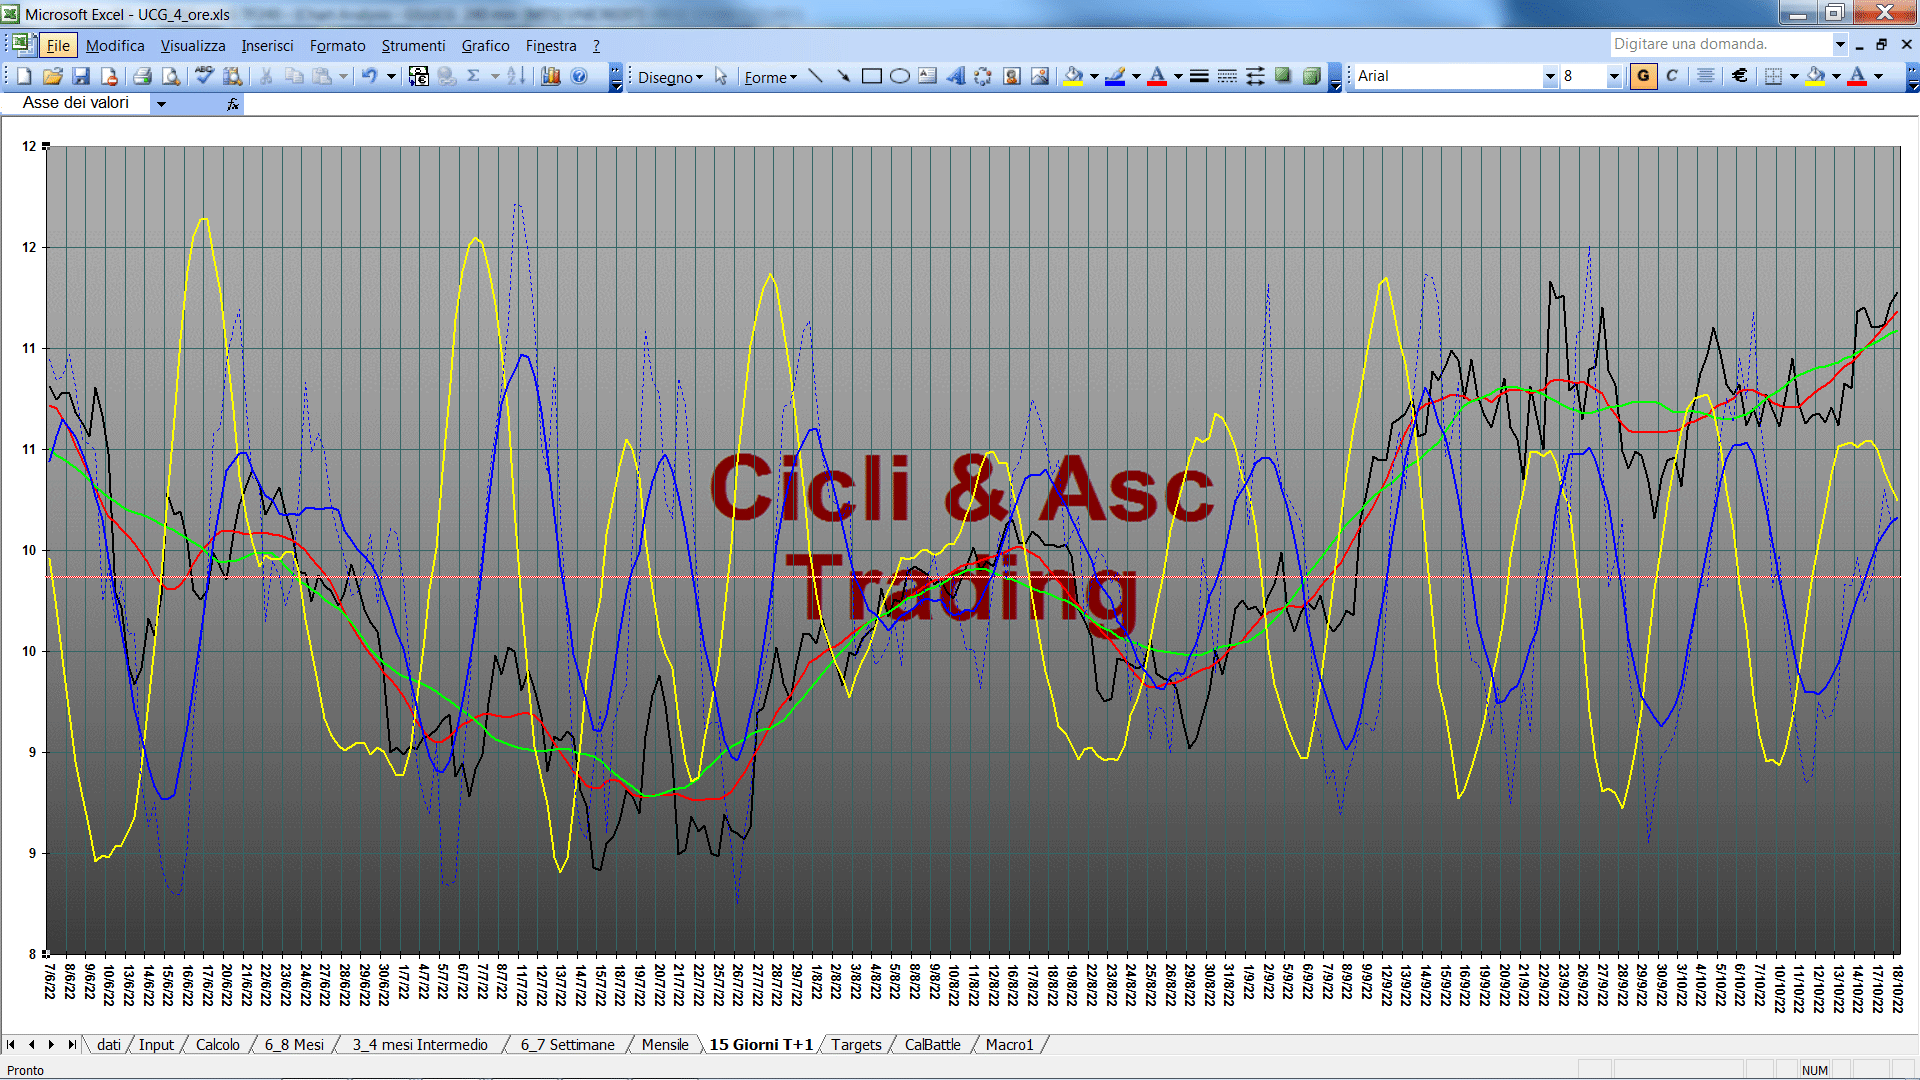Open the Chart Wizard icon
Screen dimensions: 1920x1080
pos(551,76)
